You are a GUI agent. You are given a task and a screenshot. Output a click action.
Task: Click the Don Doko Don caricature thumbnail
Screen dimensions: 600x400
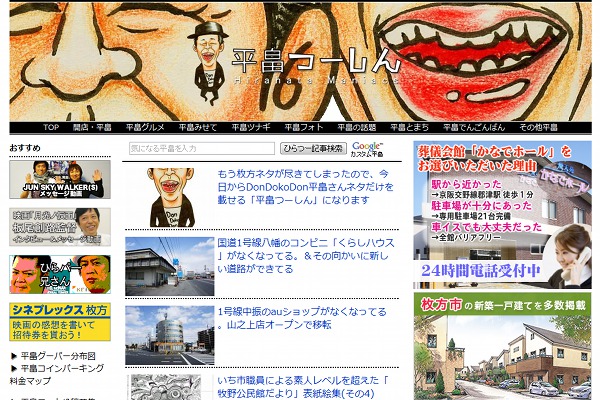(169, 195)
